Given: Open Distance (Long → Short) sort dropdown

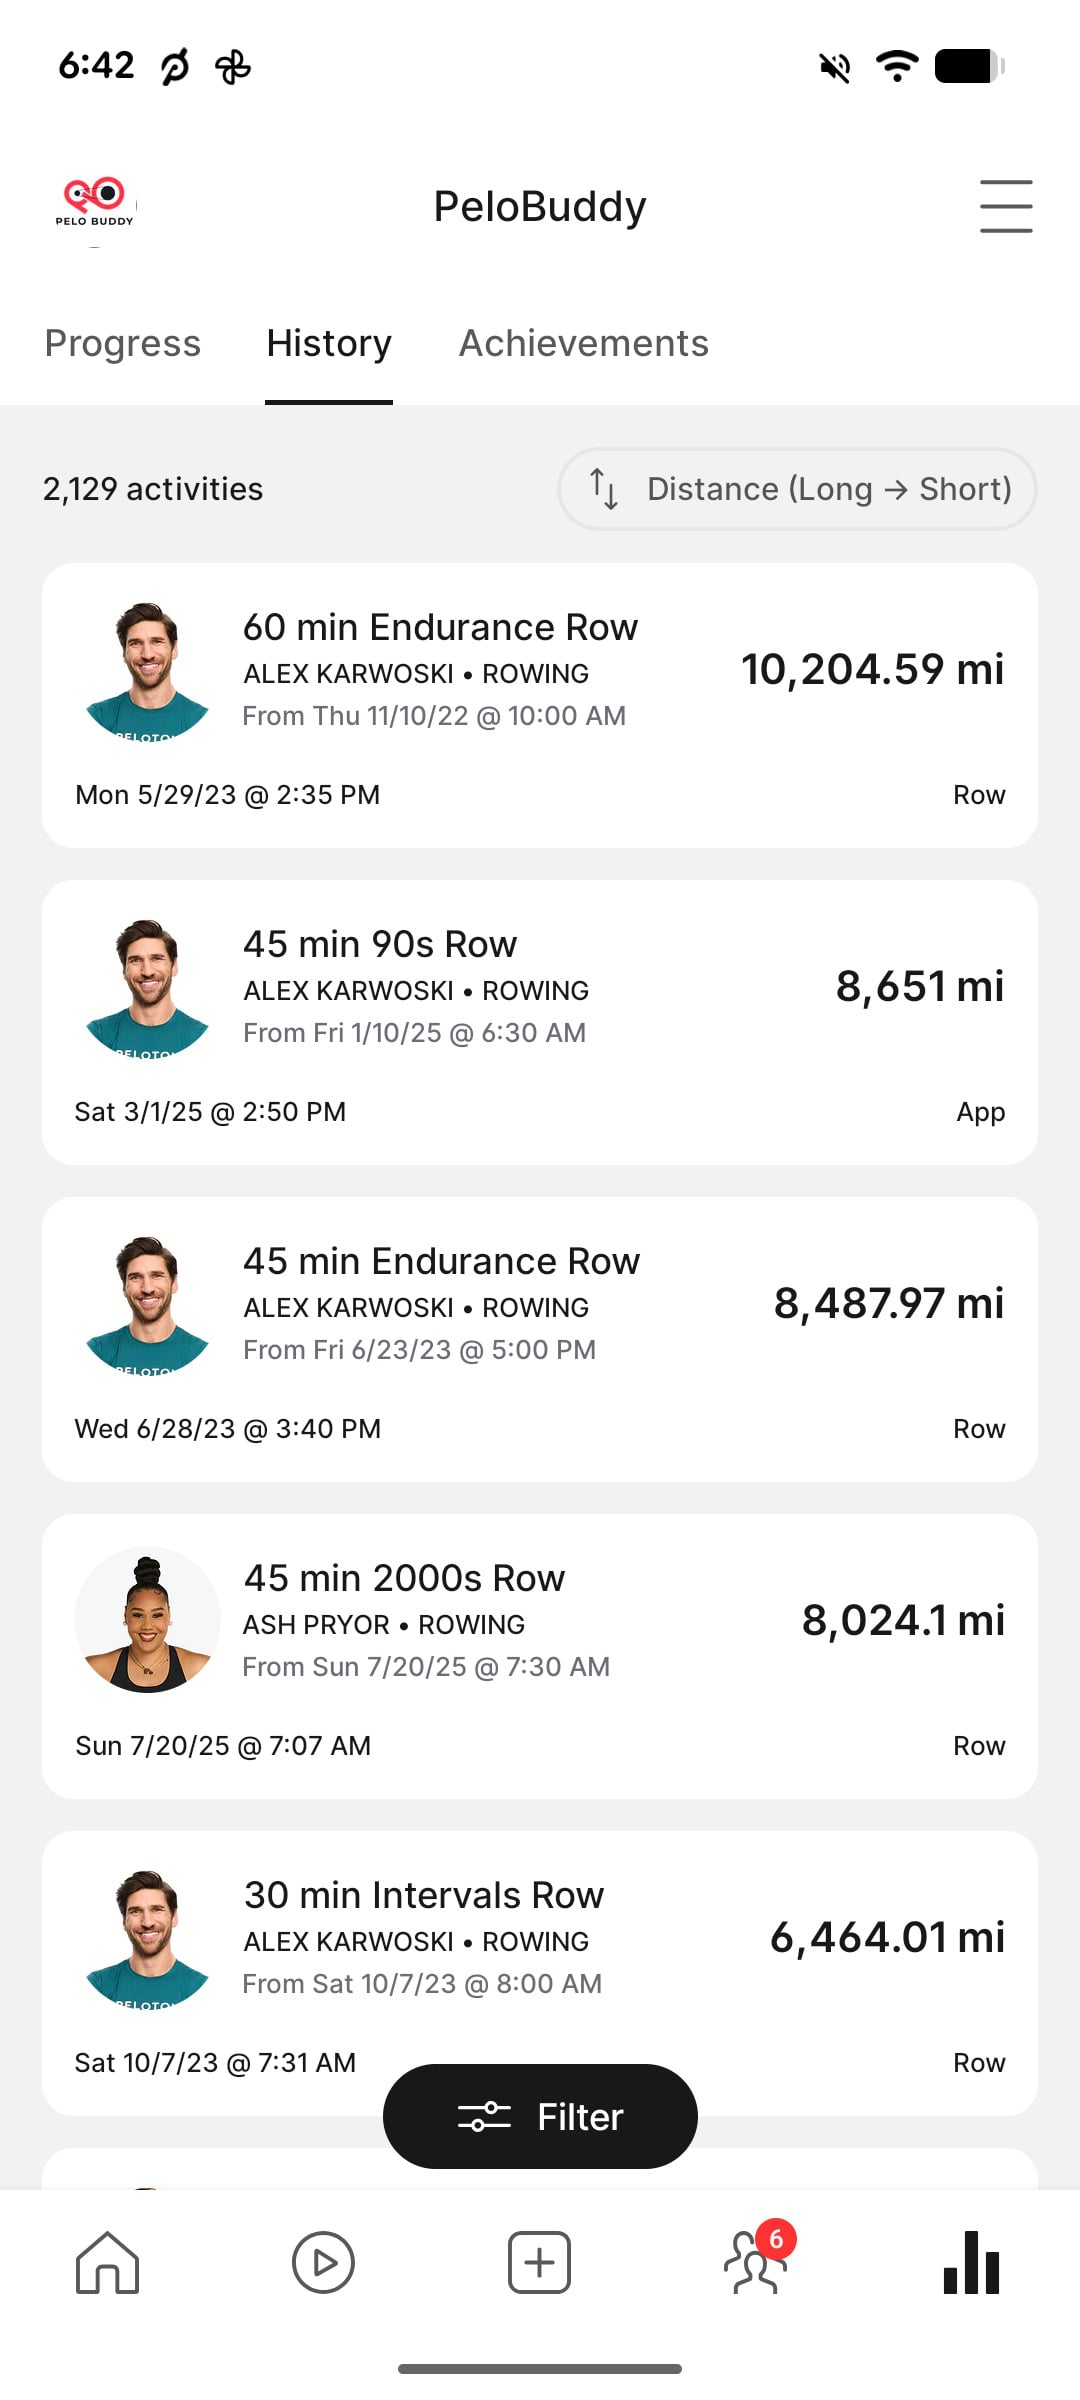Looking at the screenshot, I should [x=797, y=489].
